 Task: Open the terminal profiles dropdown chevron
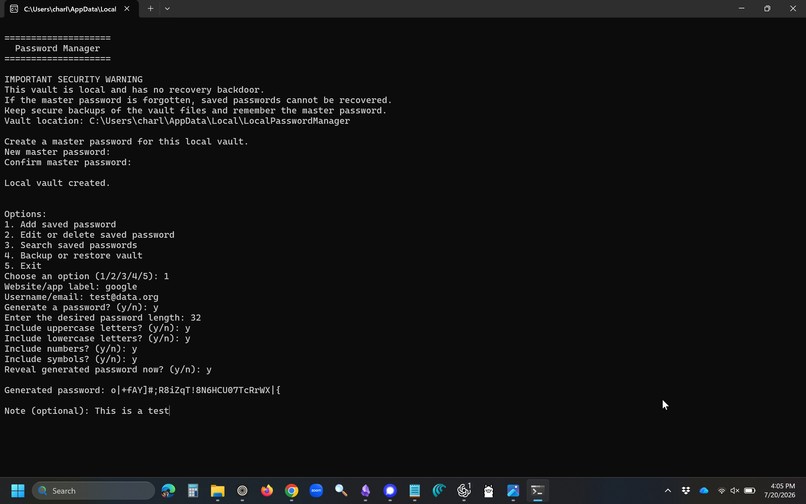click(x=167, y=8)
